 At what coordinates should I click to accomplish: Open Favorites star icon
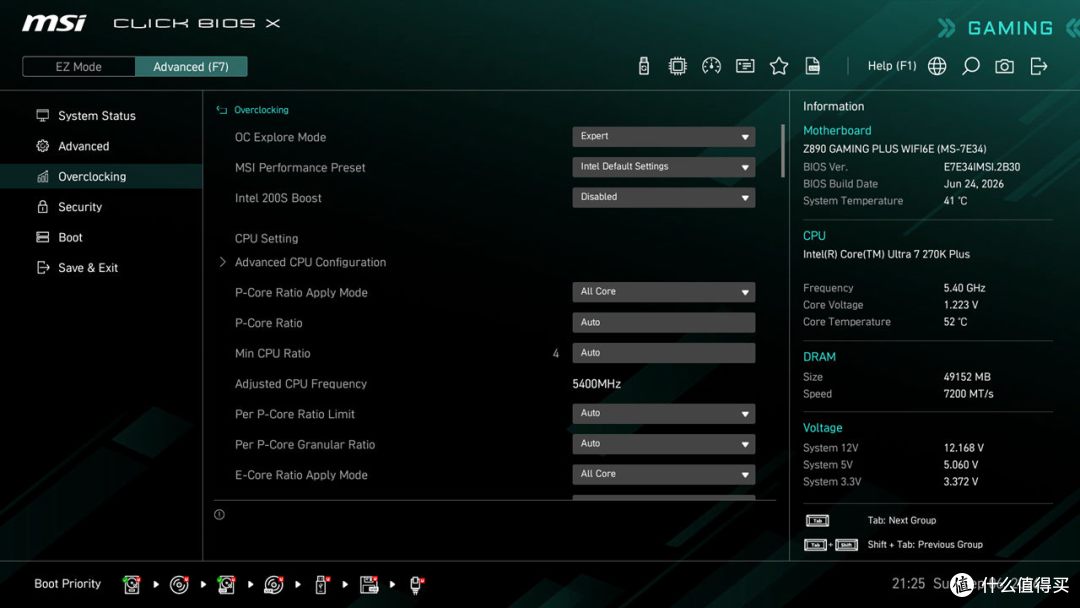(x=778, y=66)
